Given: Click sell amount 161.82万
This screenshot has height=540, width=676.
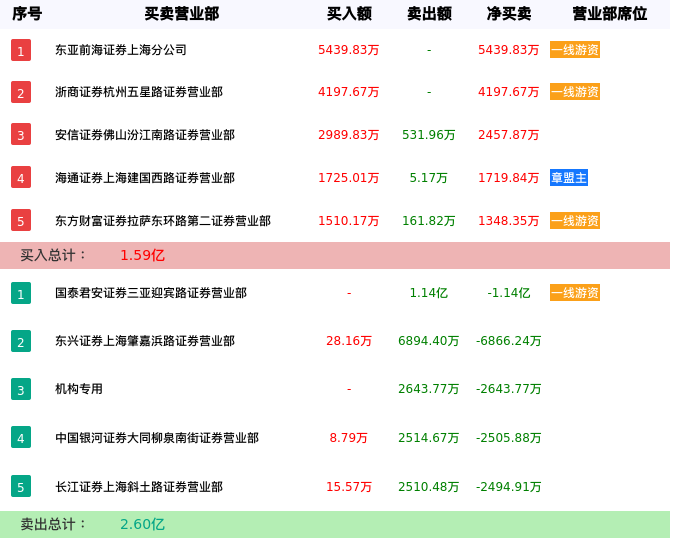Looking at the screenshot, I should (429, 221).
